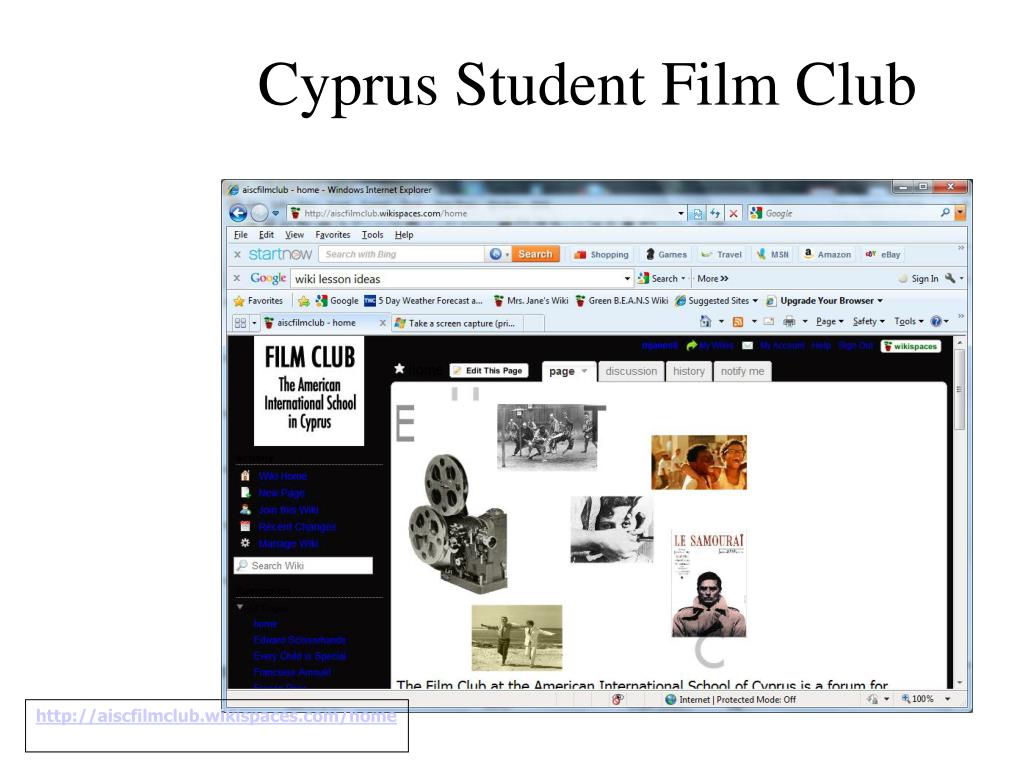Screen dimensions: 1024x768
Task: Open the Quick Tabs grid icon
Action: tap(240, 323)
